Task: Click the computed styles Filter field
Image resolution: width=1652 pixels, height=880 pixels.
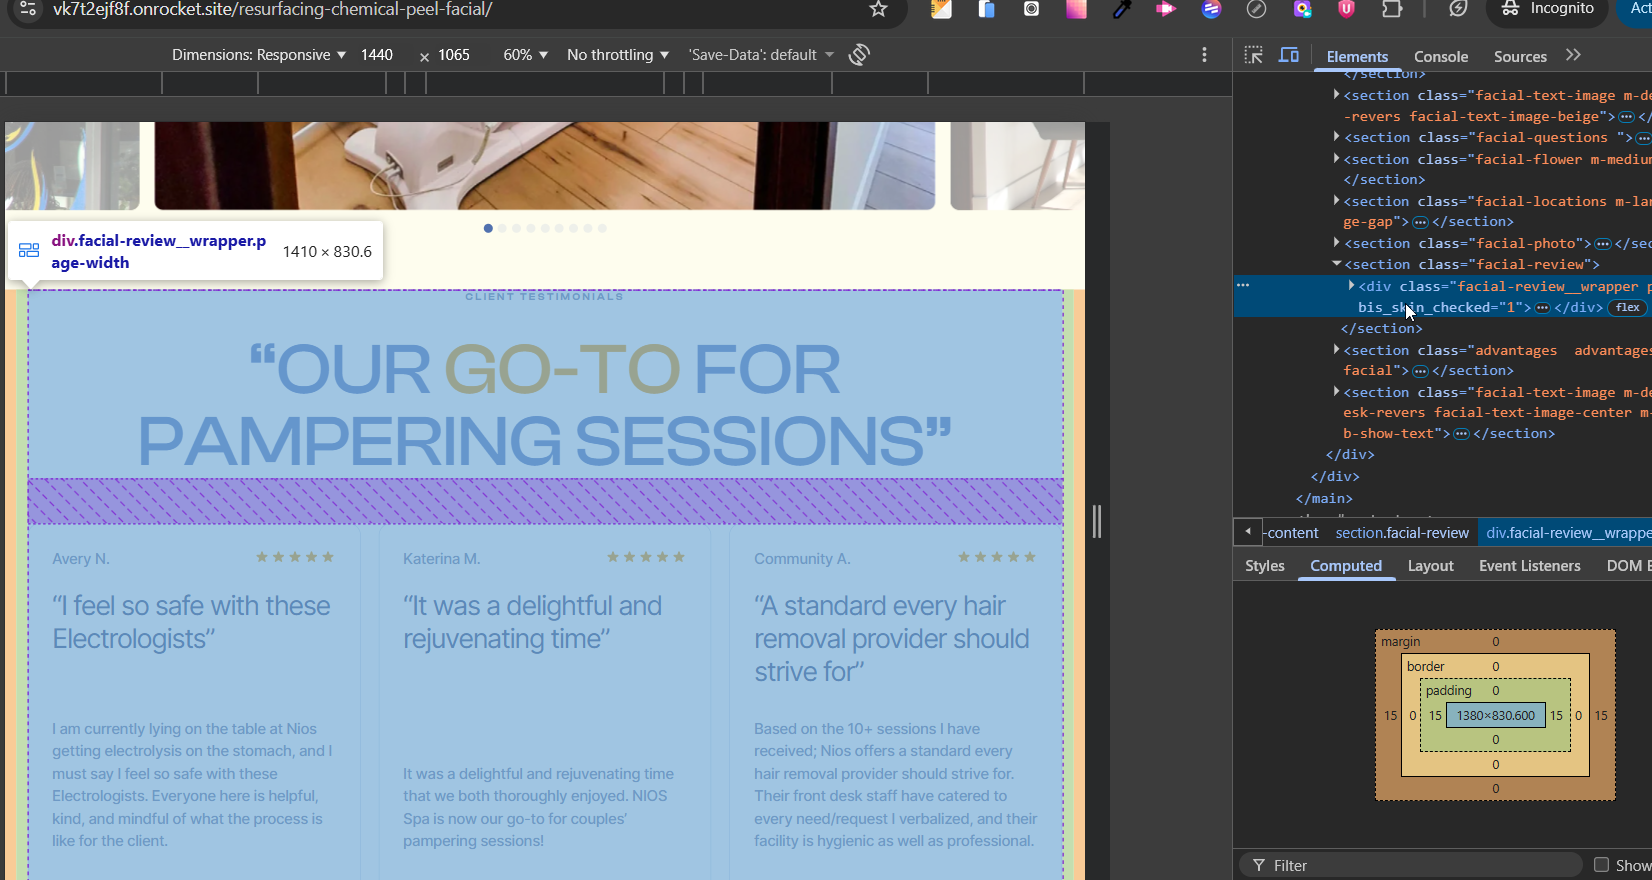Action: click(x=1420, y=865)
